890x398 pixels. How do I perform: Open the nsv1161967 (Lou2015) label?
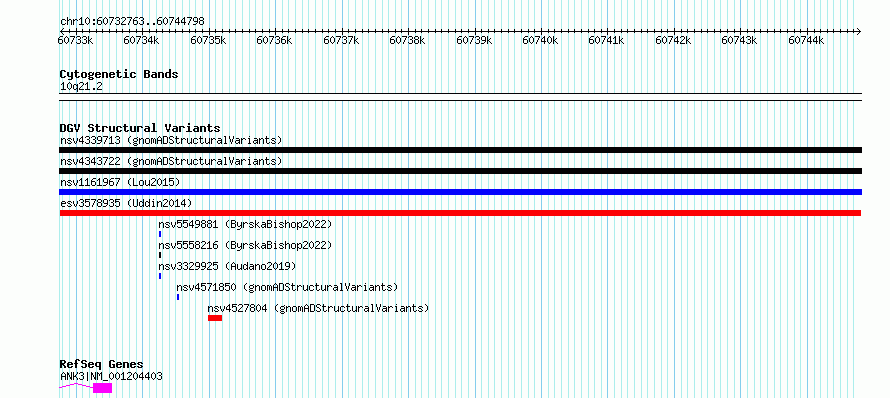coord(120,182)
